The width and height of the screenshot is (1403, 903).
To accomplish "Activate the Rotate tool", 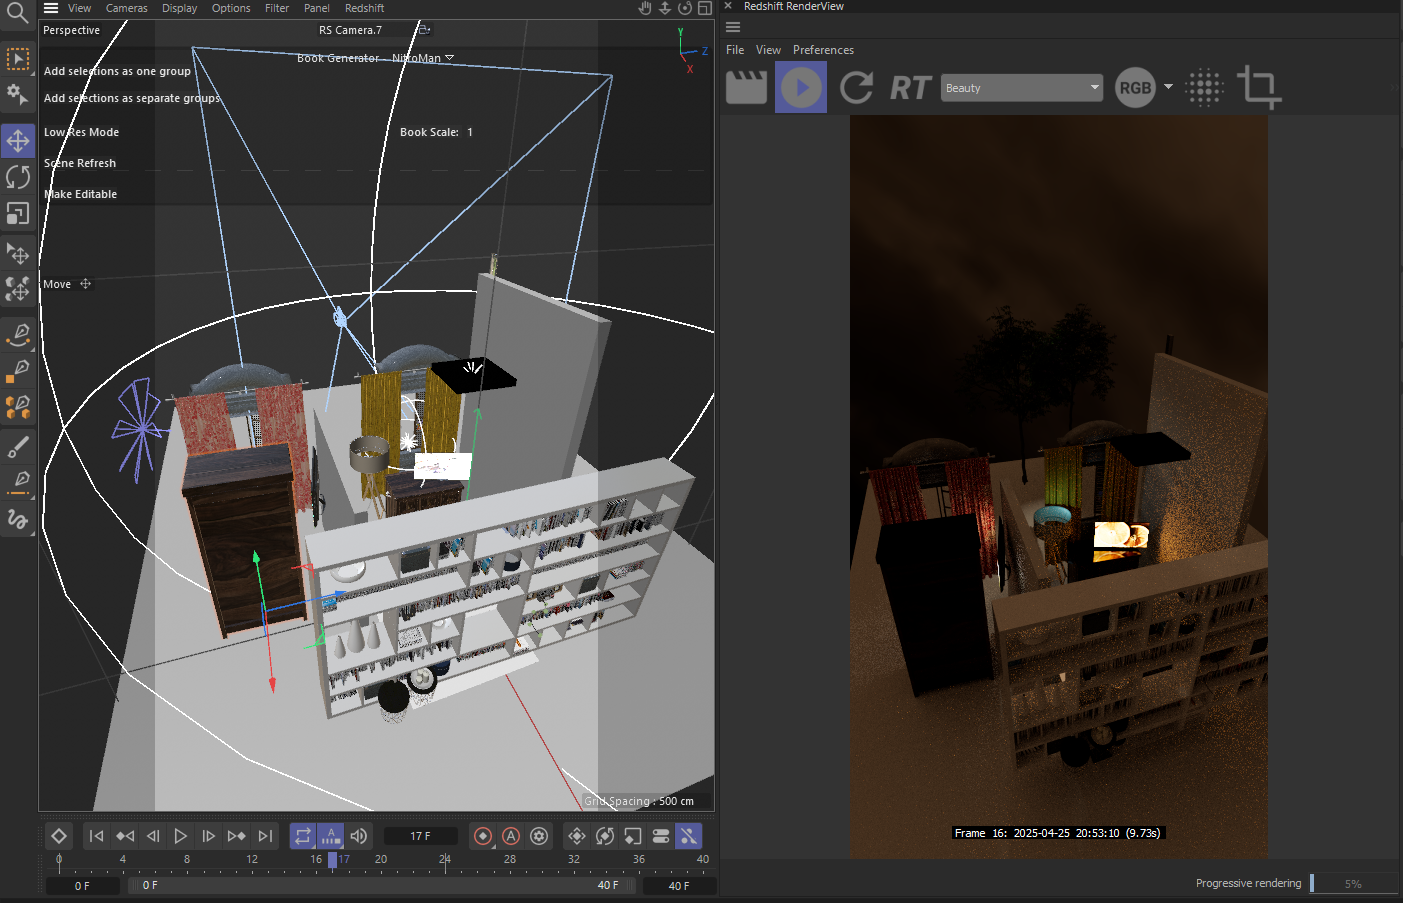I will point(18,177).
